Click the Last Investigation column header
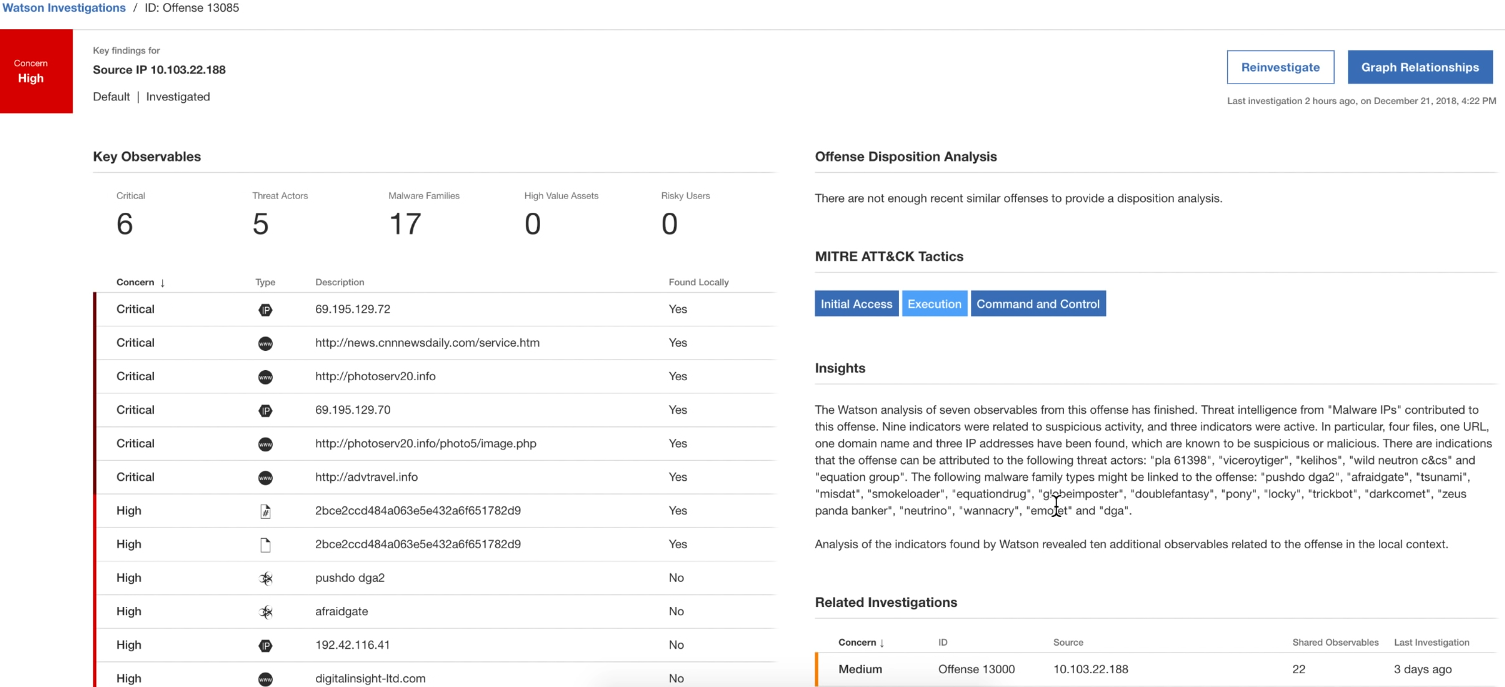The image size is (1505, 687). point(1432,642)
